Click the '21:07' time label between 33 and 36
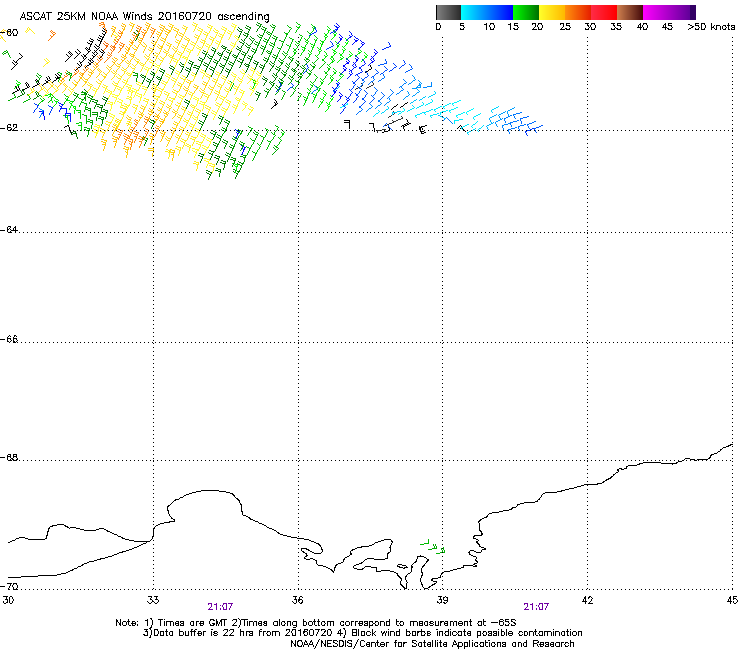 tap(220, 607)
